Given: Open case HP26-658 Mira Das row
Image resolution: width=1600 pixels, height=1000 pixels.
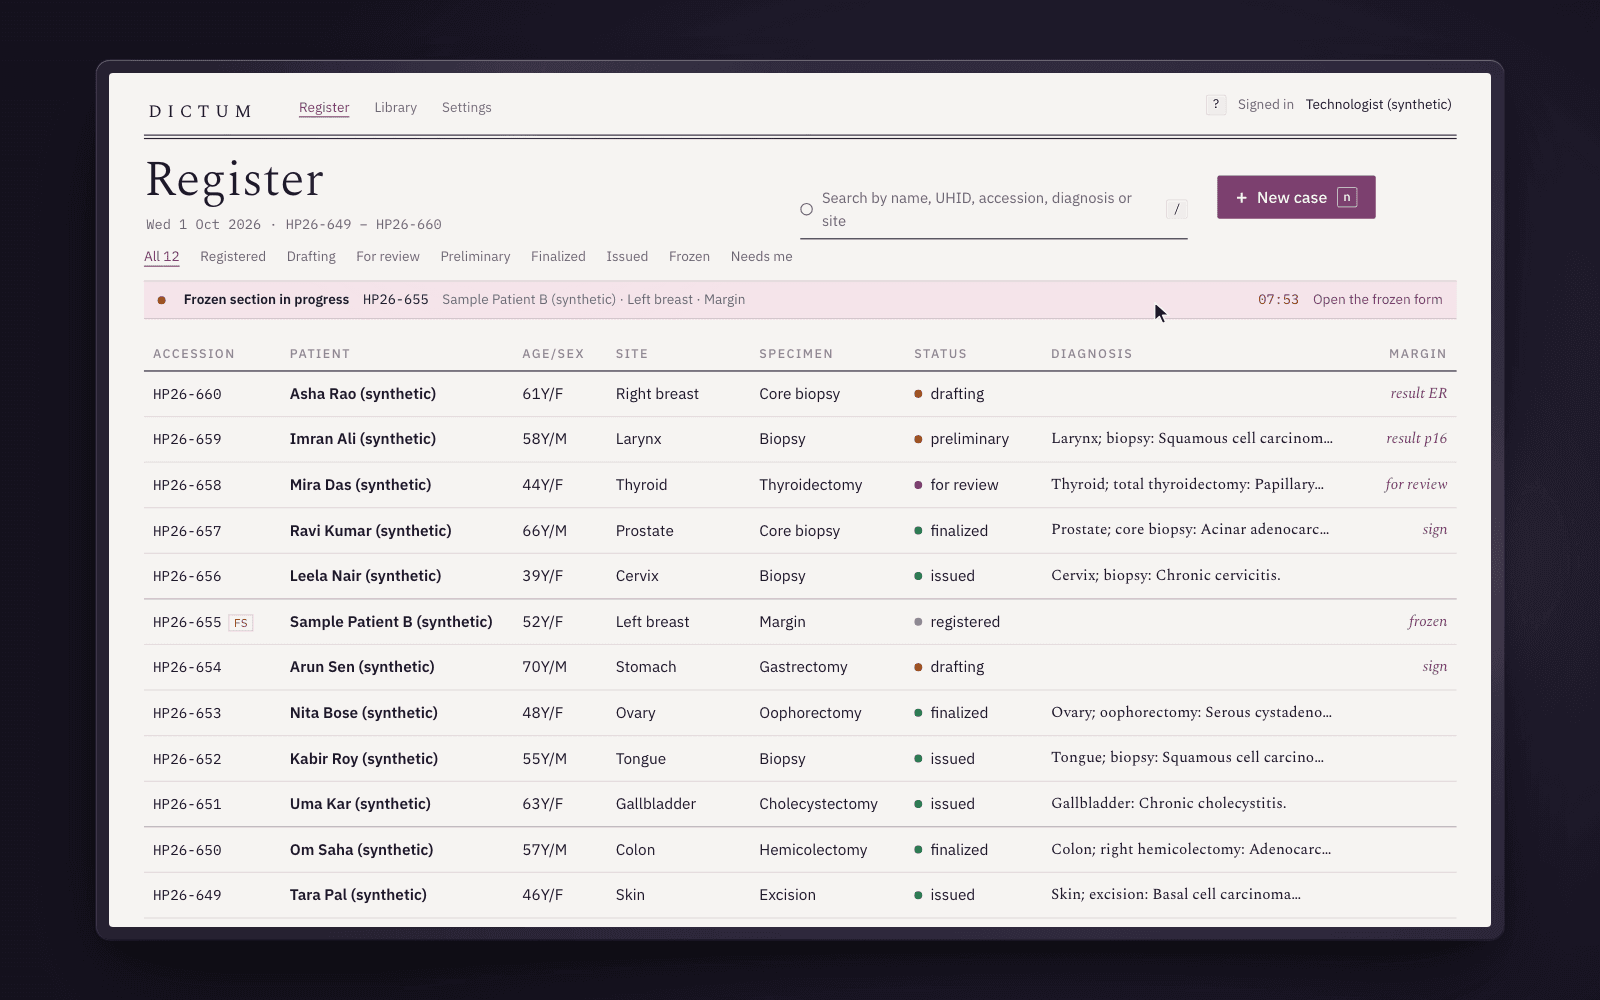Looking at the screenshot, I should coord(800,485).
